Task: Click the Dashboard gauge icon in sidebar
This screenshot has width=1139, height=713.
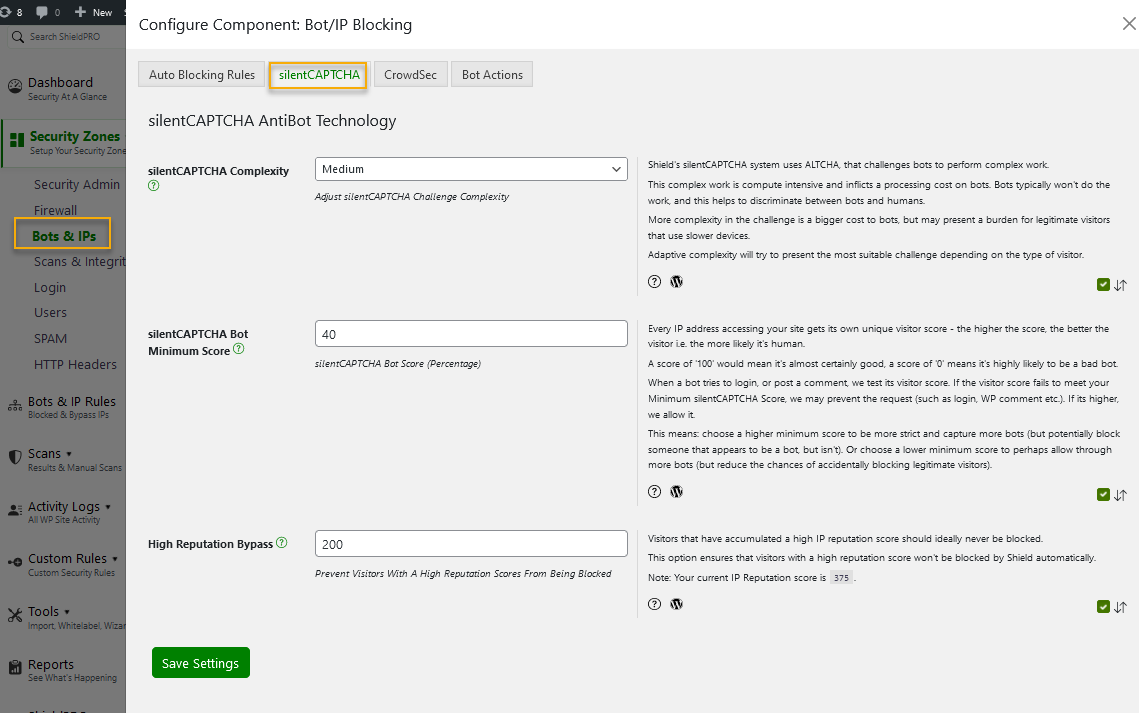Action: [15, 86]
